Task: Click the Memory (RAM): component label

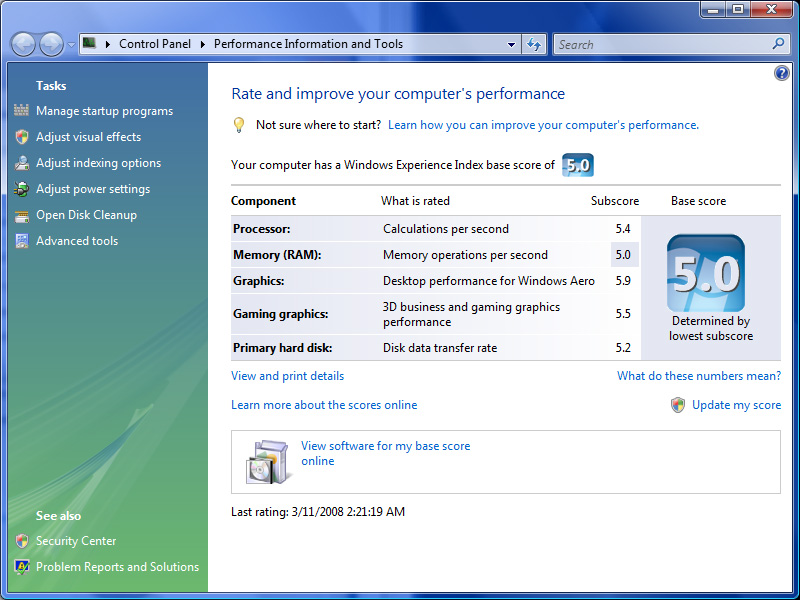Action: [277, 255]
